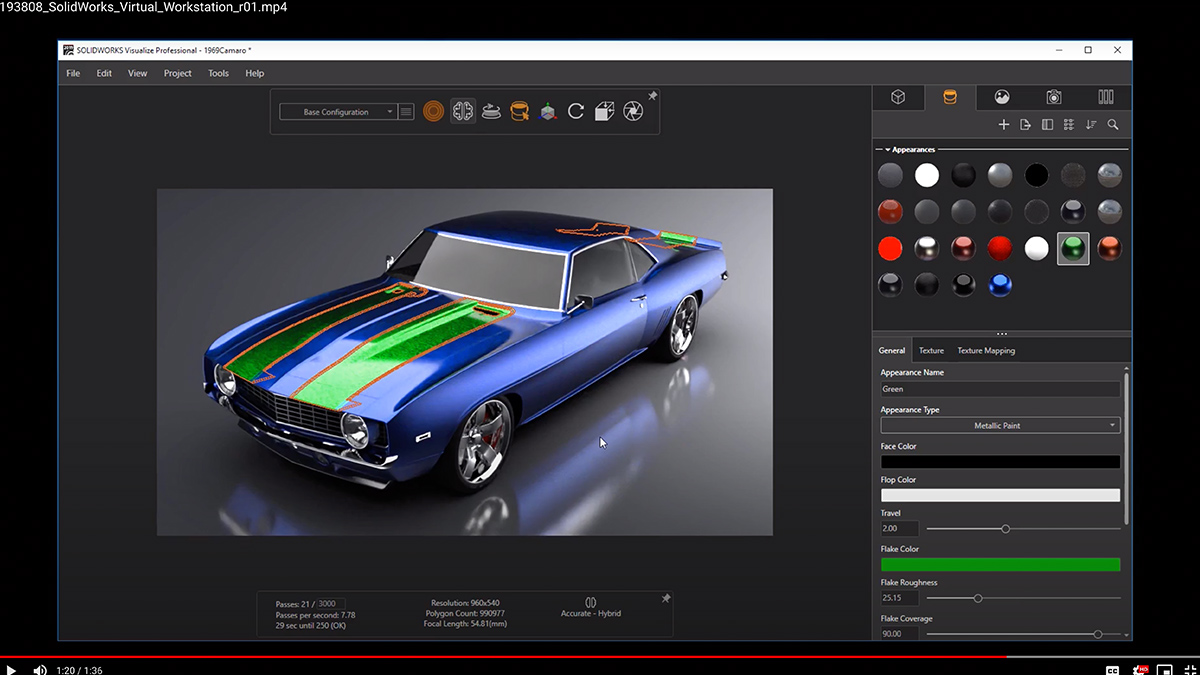1200x675 pixels.
Task: Open the camera aperture render icon
Action: click(633, 112)
